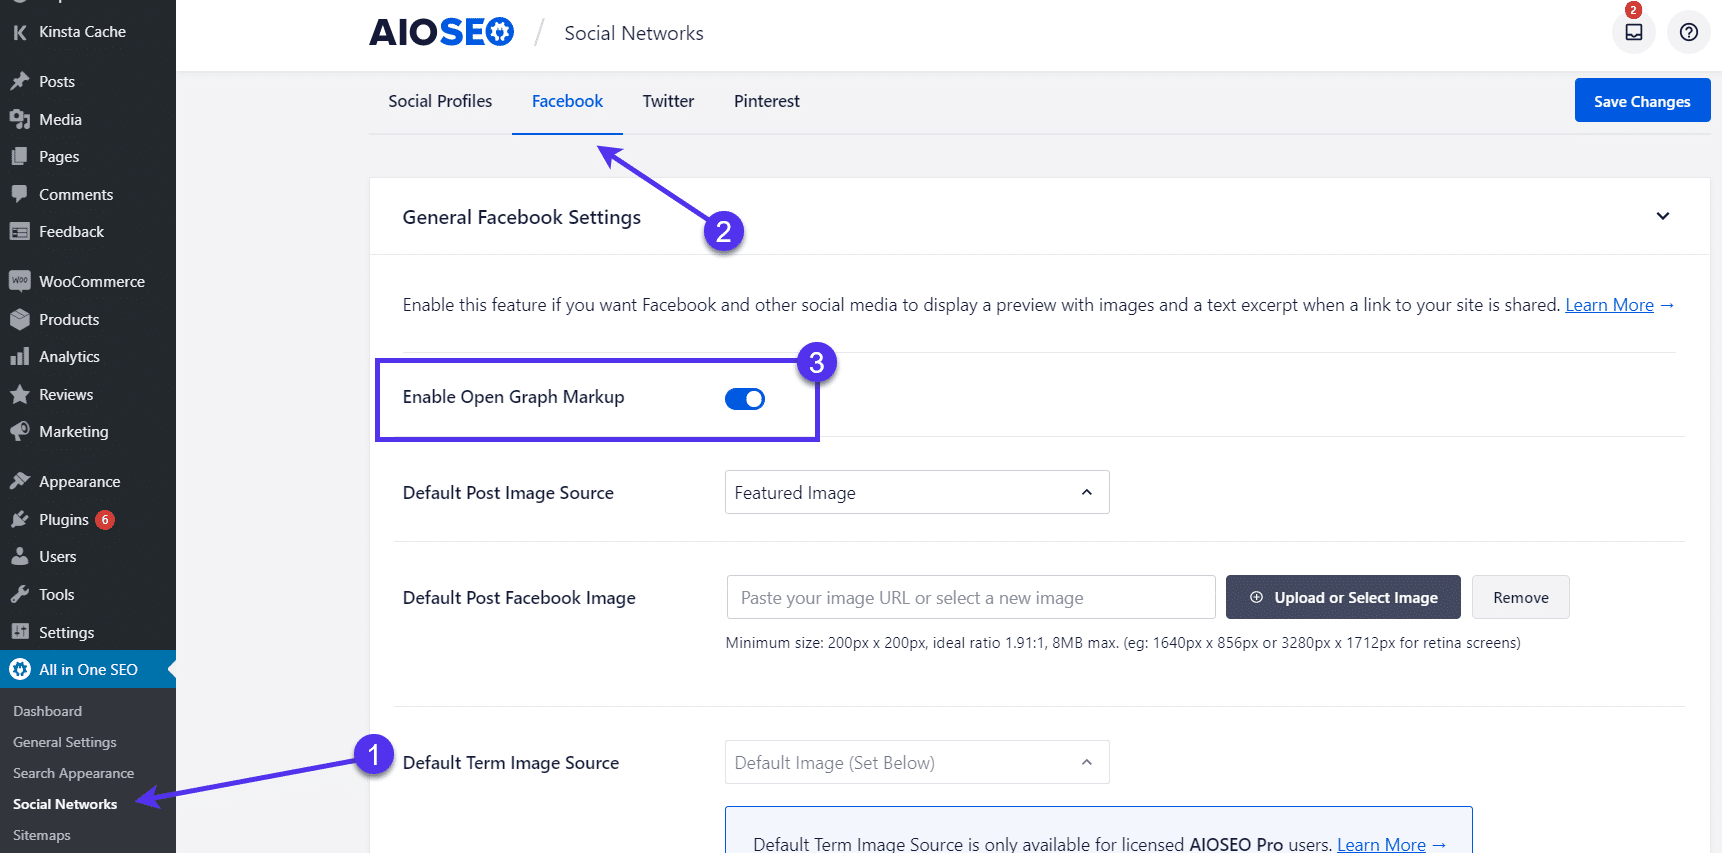Screen dimensions: 1722x853
Task: Click the Upload or Select Image button
Action: (x=1343, y=597)
